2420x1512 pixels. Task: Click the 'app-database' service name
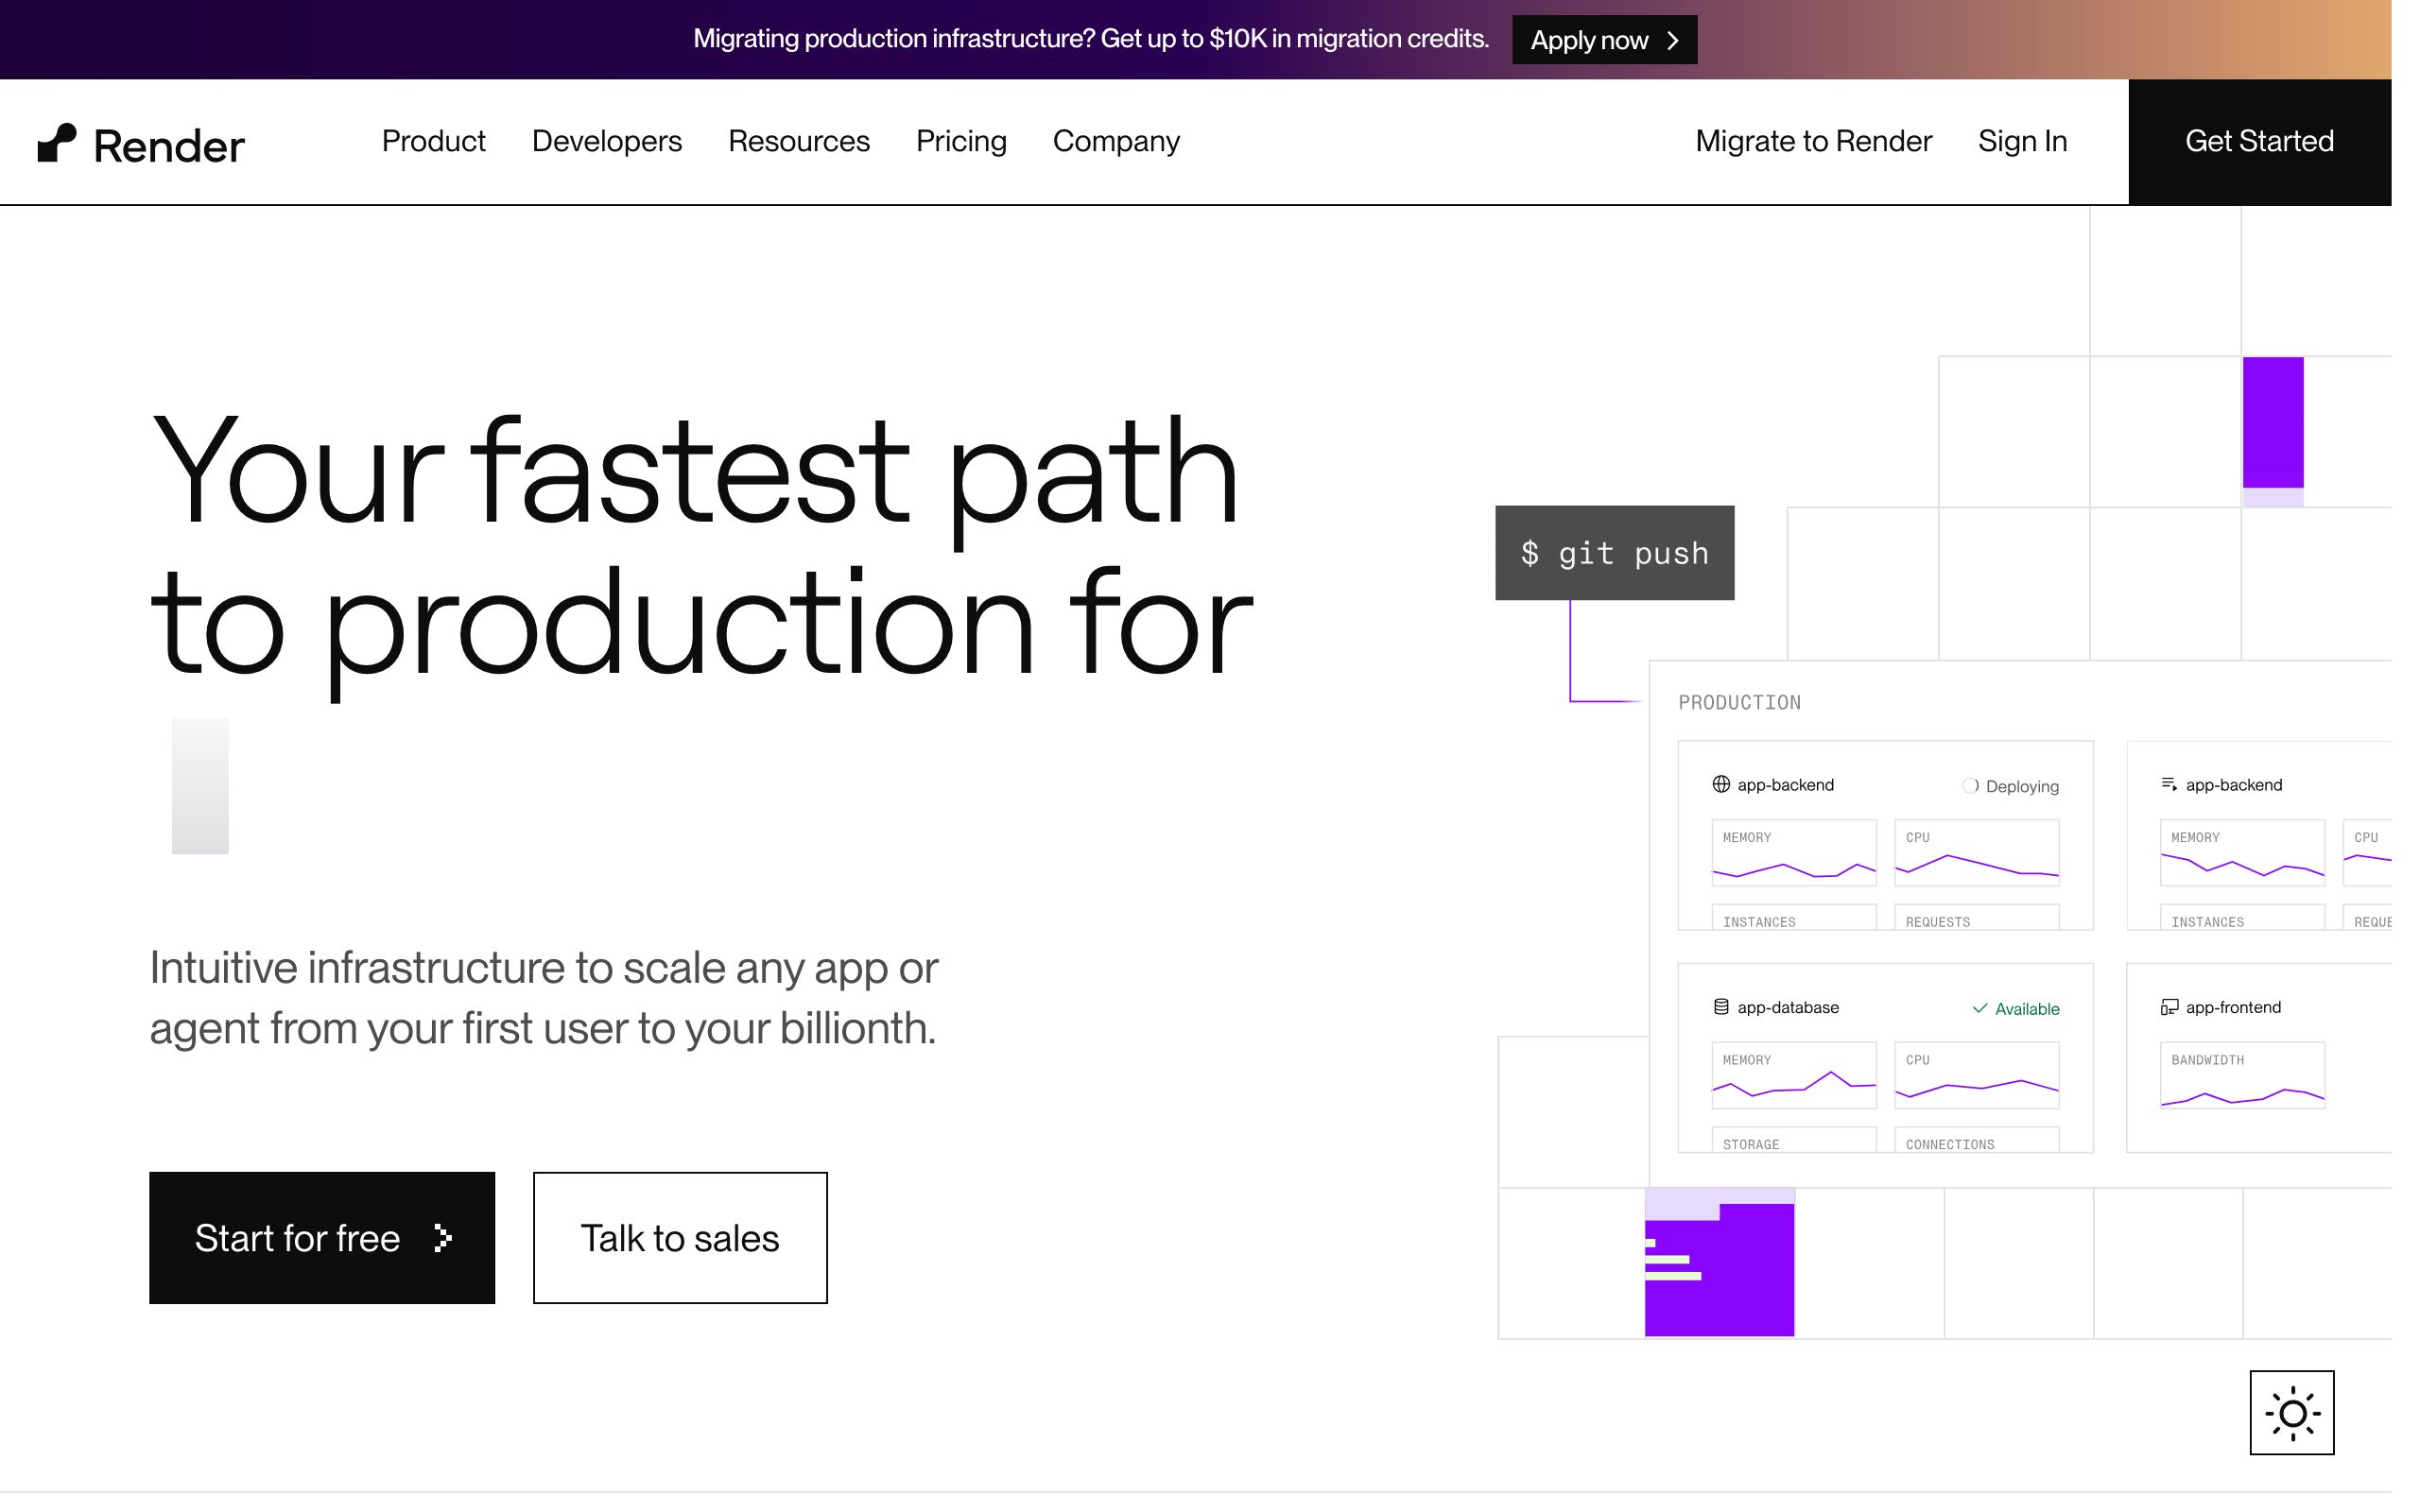[1788, 1007]
